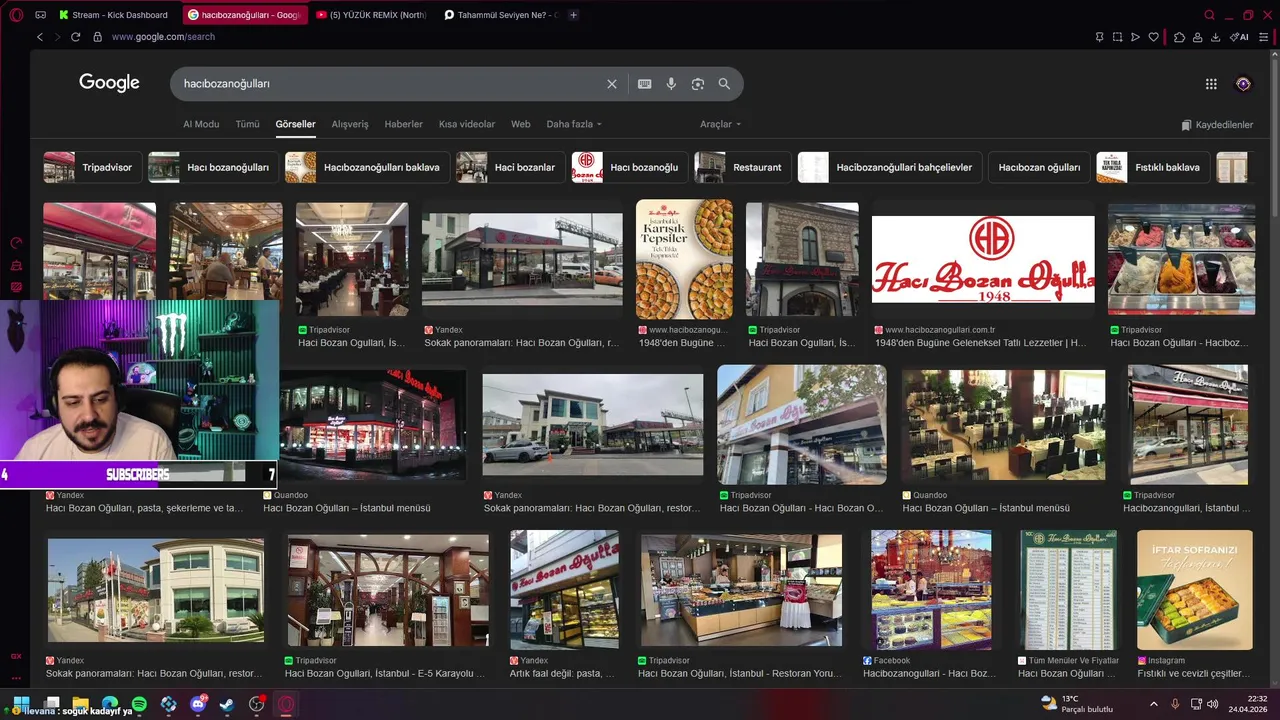Open Edge browser from the taskbar
The image size is (1280, 720).
(x=110, y=704)
